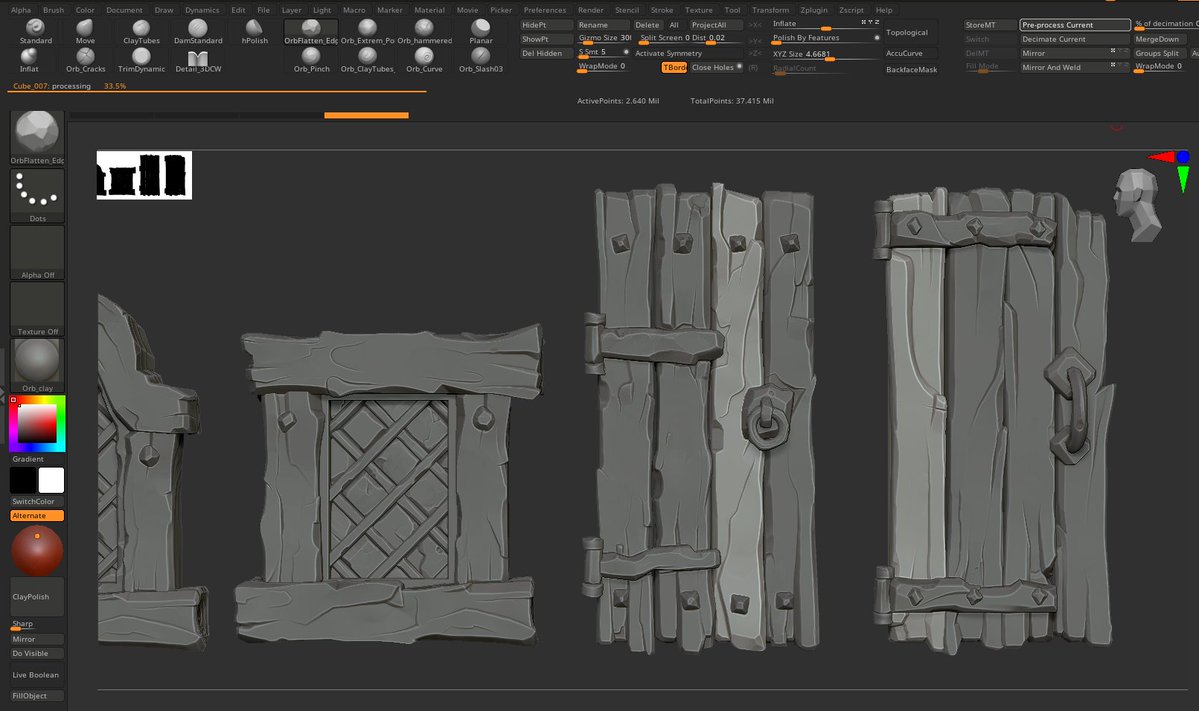
Task: Pick a hue in the color picker square
Action: click(x=37, y=424)
